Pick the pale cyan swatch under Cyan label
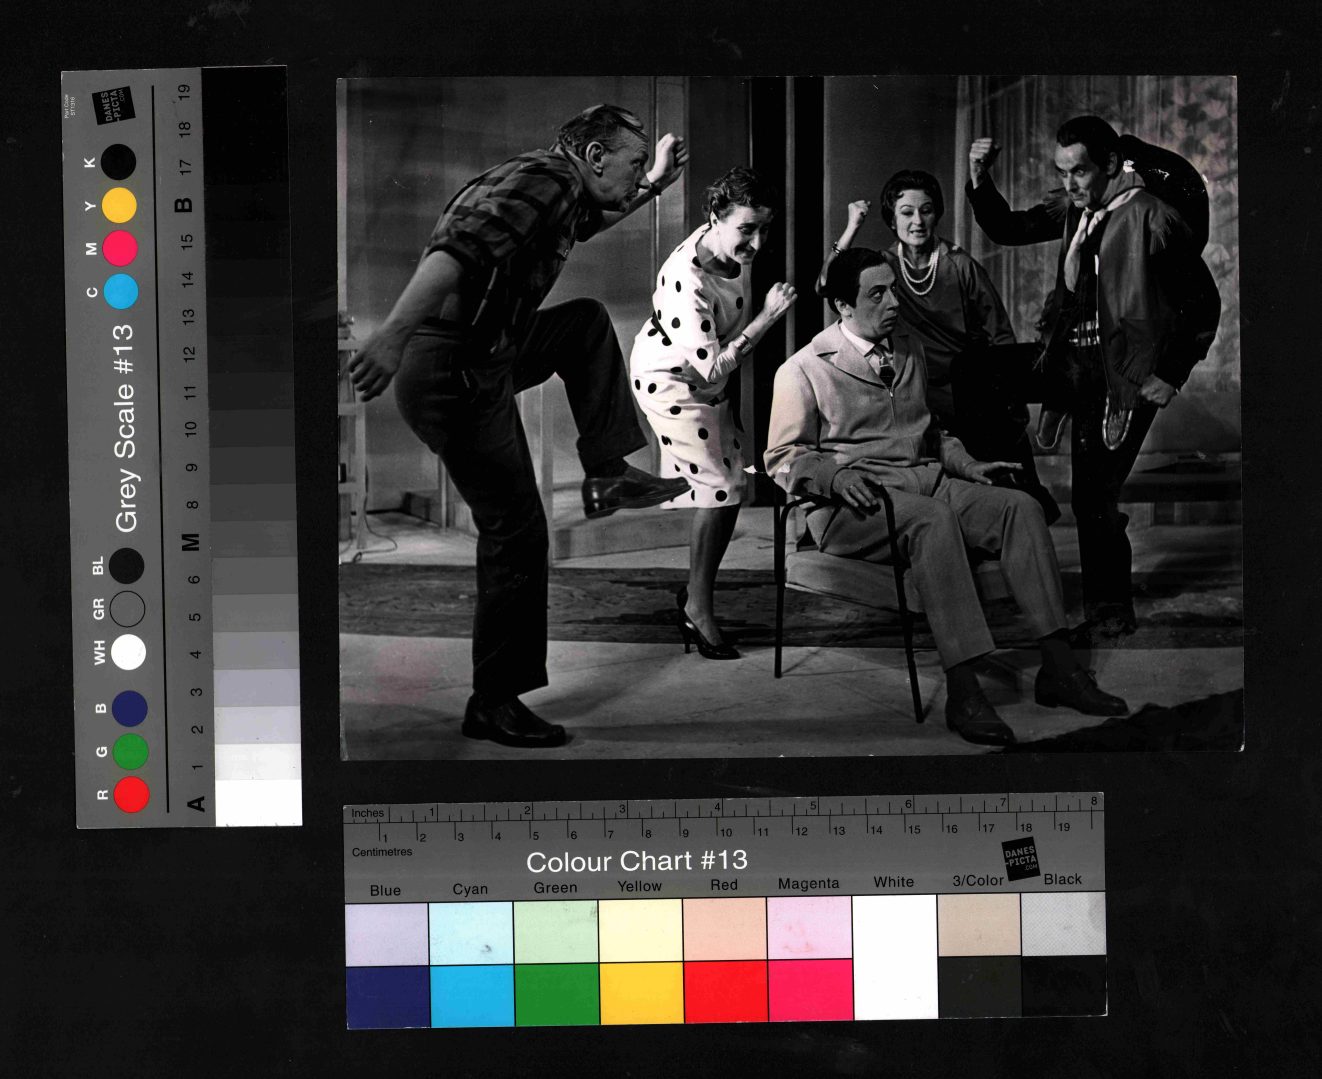1322x1079 pixels. (x=470, y=933)
